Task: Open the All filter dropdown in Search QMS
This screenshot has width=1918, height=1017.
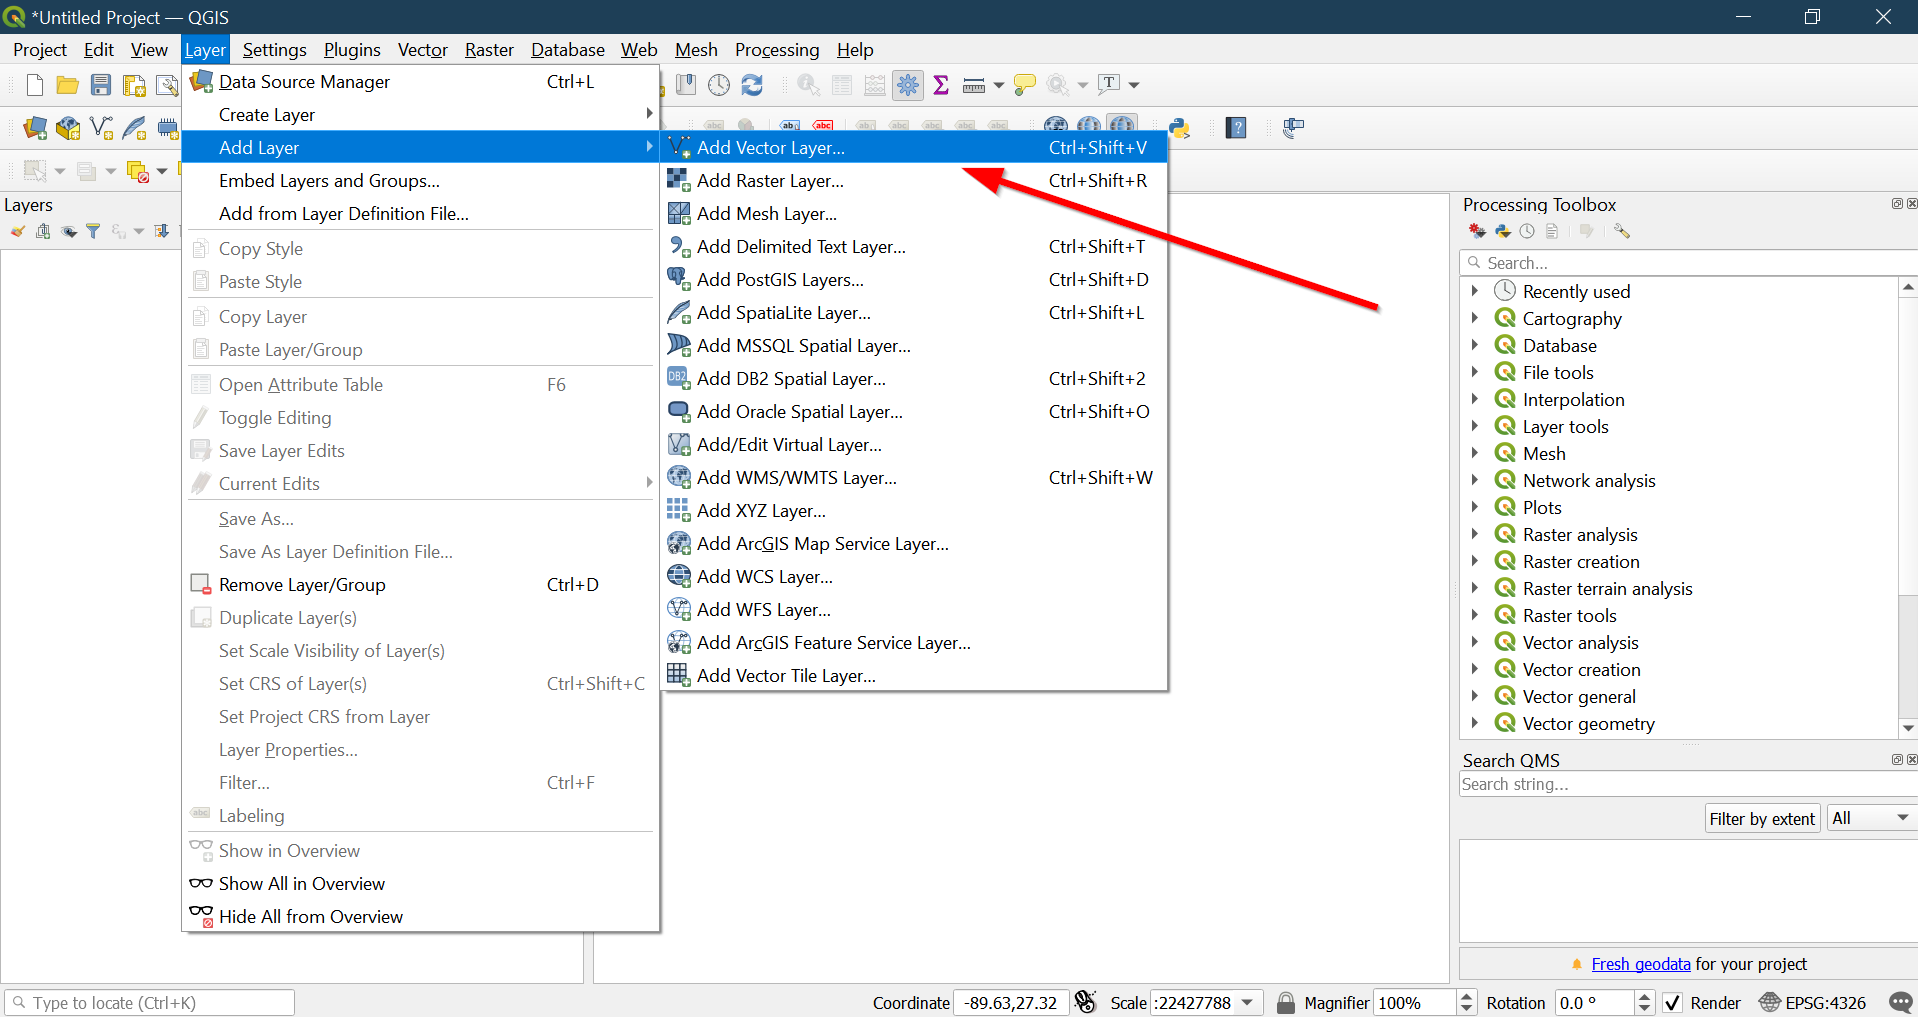Action: coord(1870,818)
